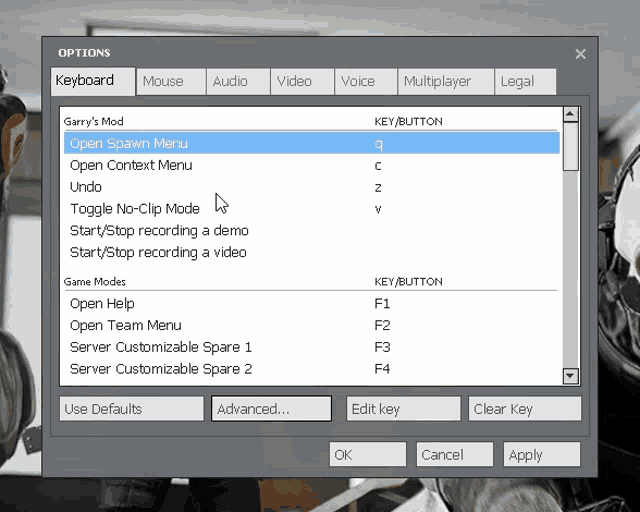640x512 pixels.
Task: Confirm settings with OK
Action: (x=368, y=454)
